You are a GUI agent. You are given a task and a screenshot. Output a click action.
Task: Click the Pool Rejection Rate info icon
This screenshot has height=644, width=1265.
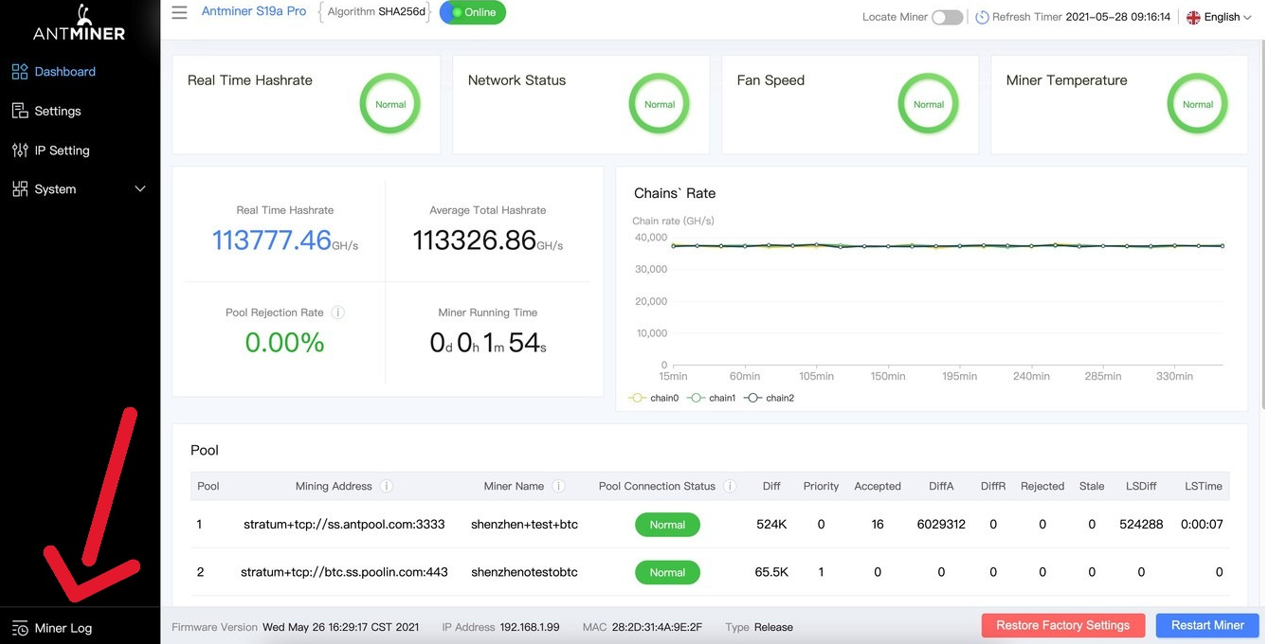338,313
